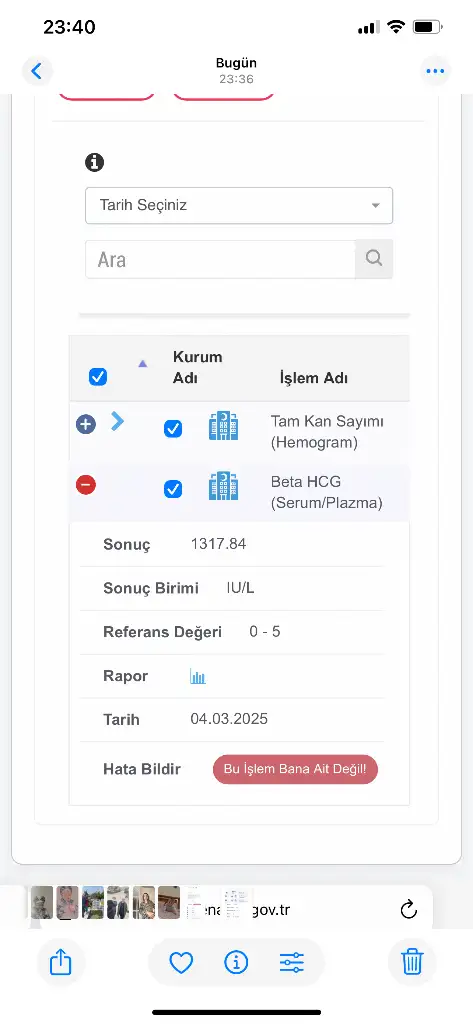Image resolution: width=473 pixels, height=1024 pixels.
Task: Click Bu İşlem Bana Ait Değil! button
Action: point(295,769)
